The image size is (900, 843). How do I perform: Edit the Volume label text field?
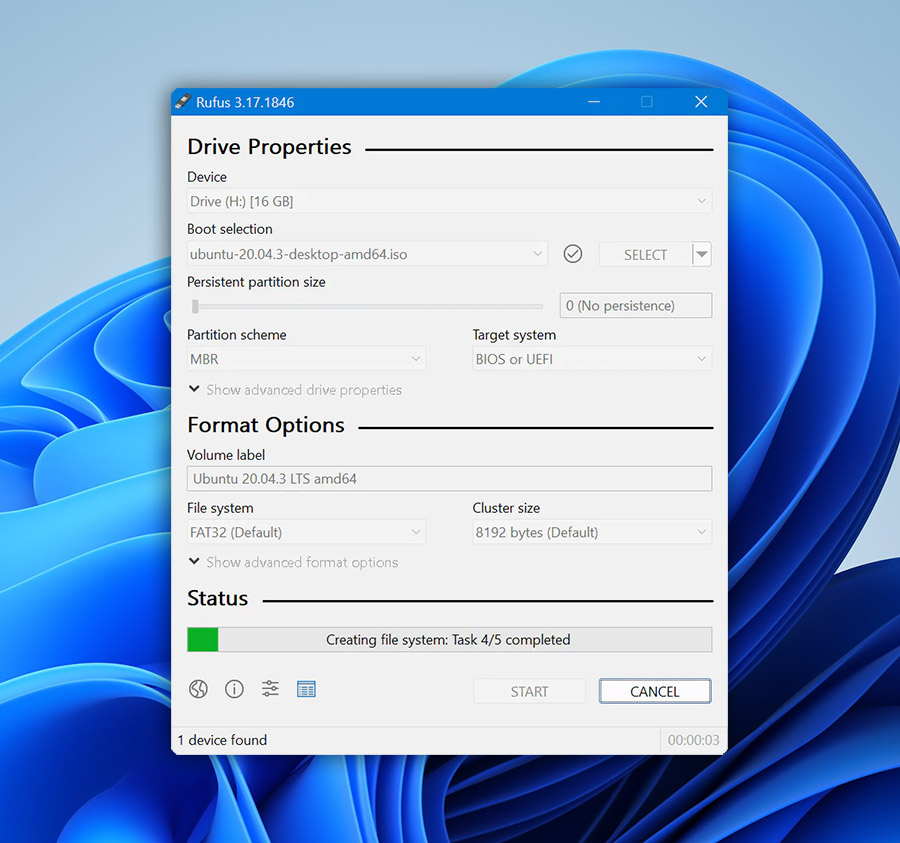[x=449, y=478]
